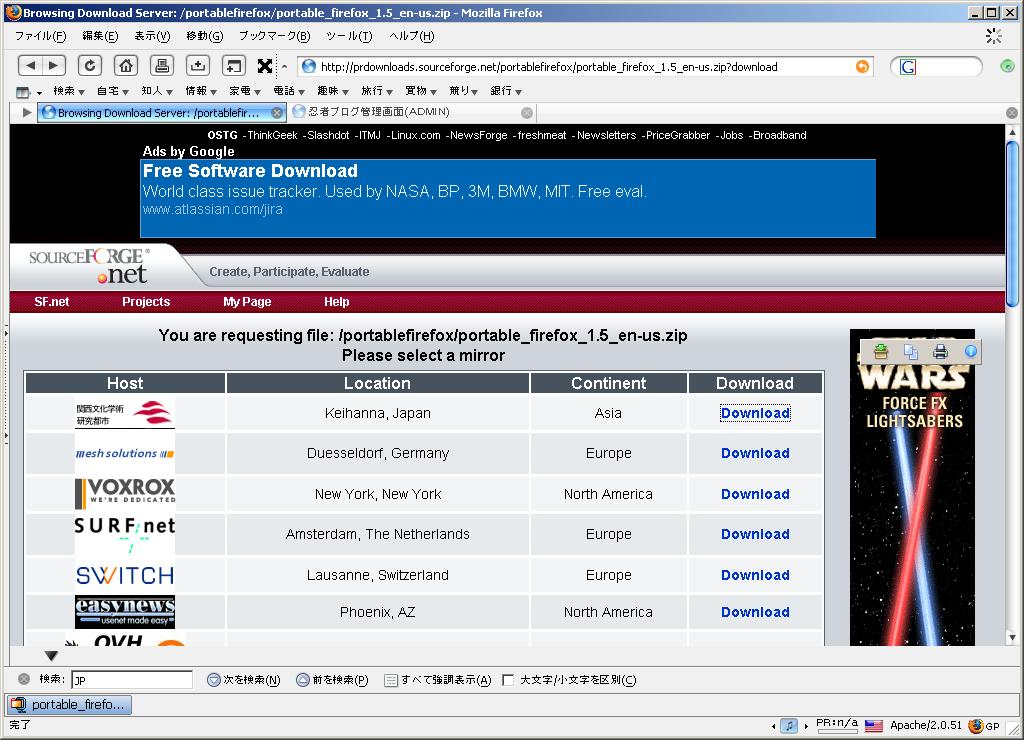Toggle すべて強調表示 highlight all
Viewport: 1024px width, 740px height.
[x=438, y=680]
